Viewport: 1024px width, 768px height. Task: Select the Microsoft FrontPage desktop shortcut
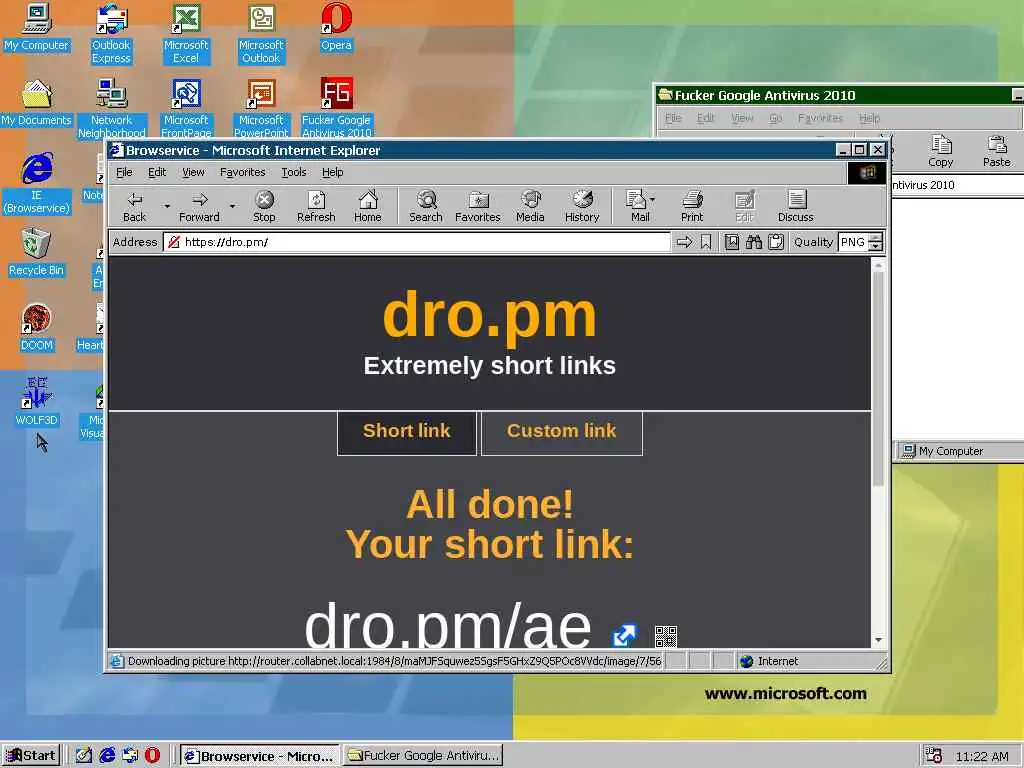186,108
